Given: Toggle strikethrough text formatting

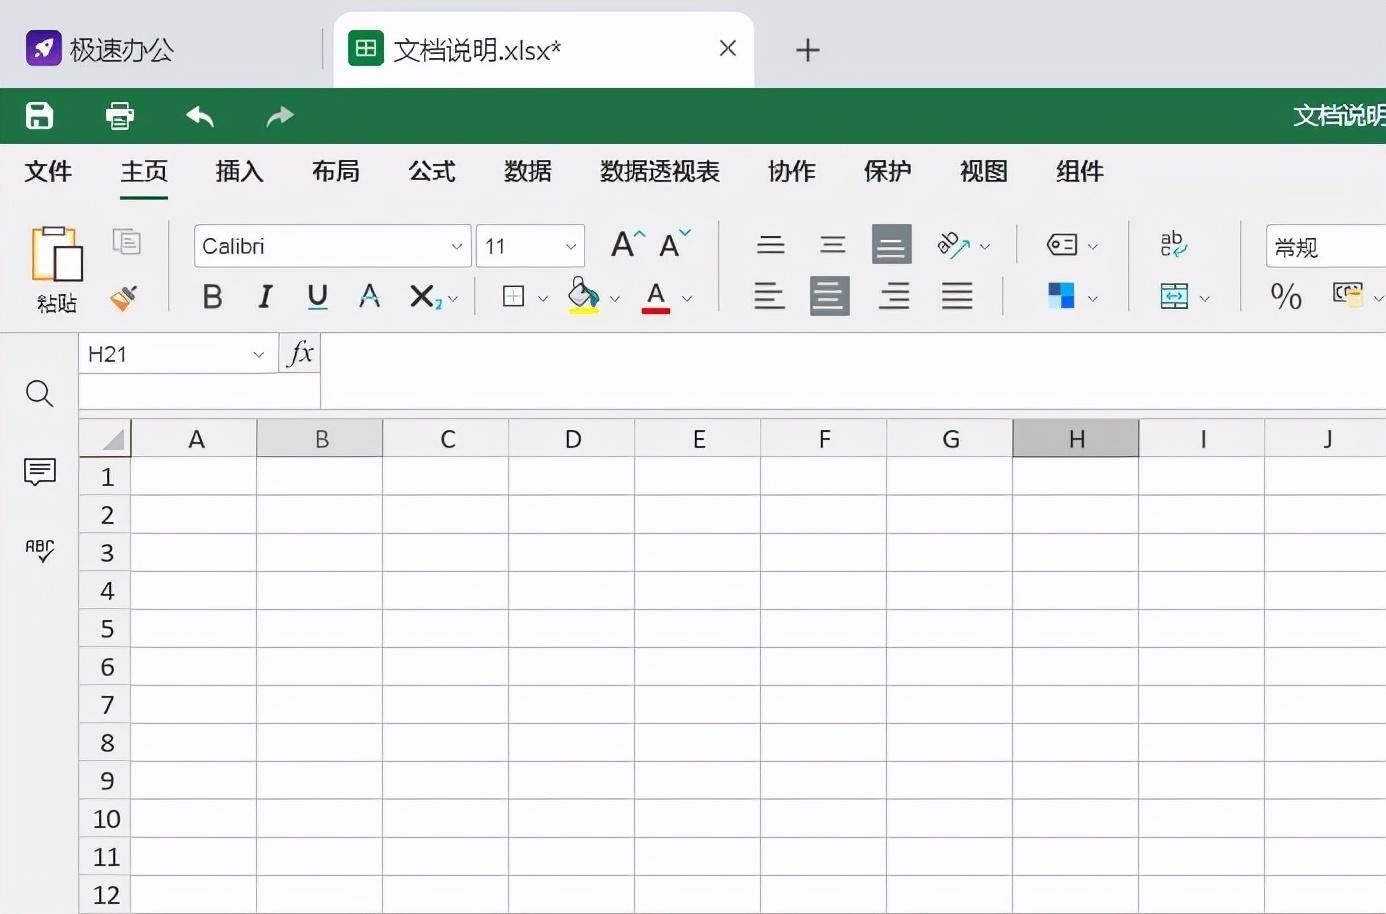Looking at the screenshot, I should (x=369, y=297).
